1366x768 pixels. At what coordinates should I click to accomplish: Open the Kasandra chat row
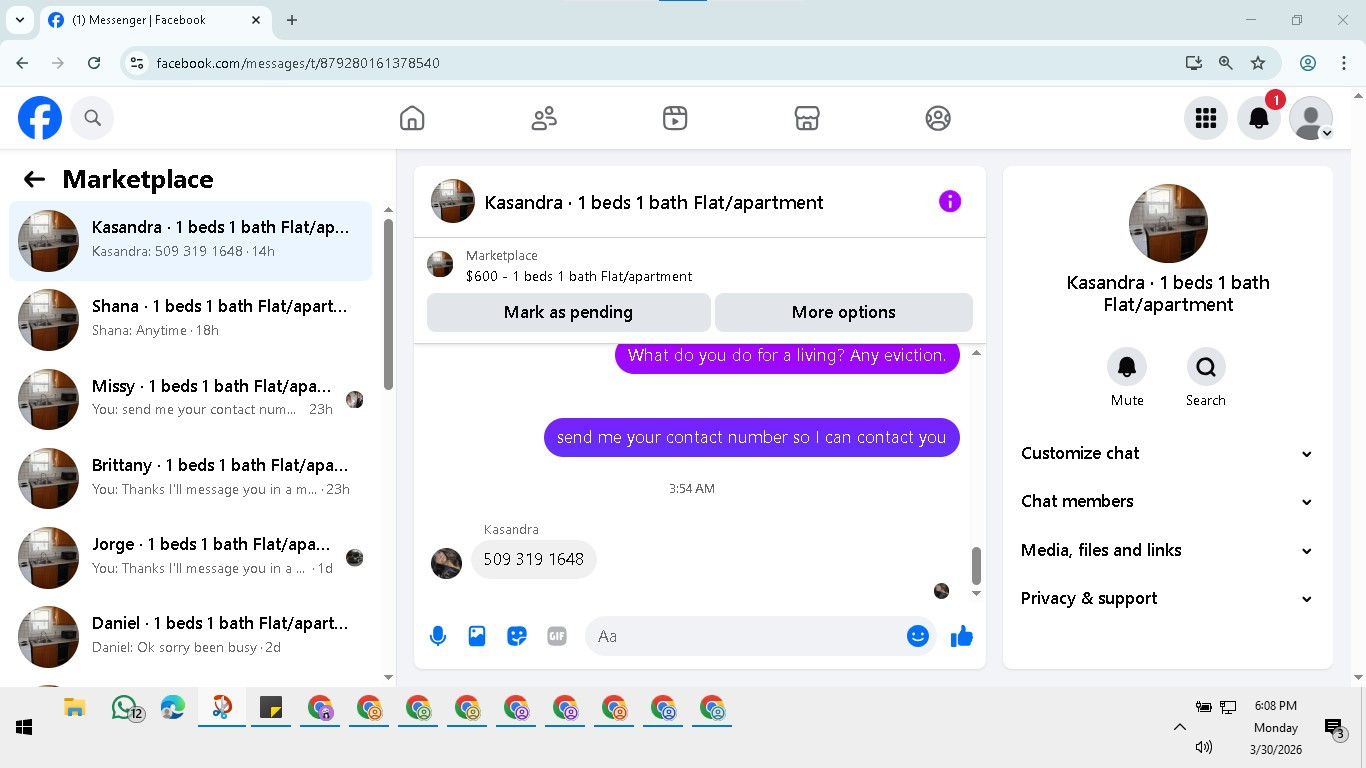(190, 240)
